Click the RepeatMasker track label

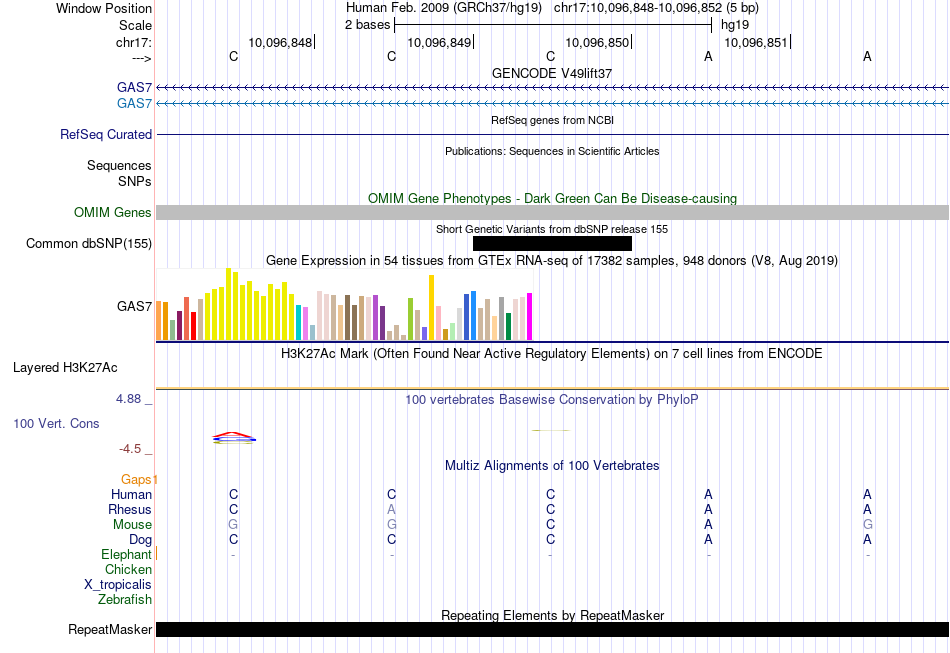pos(110,630)
